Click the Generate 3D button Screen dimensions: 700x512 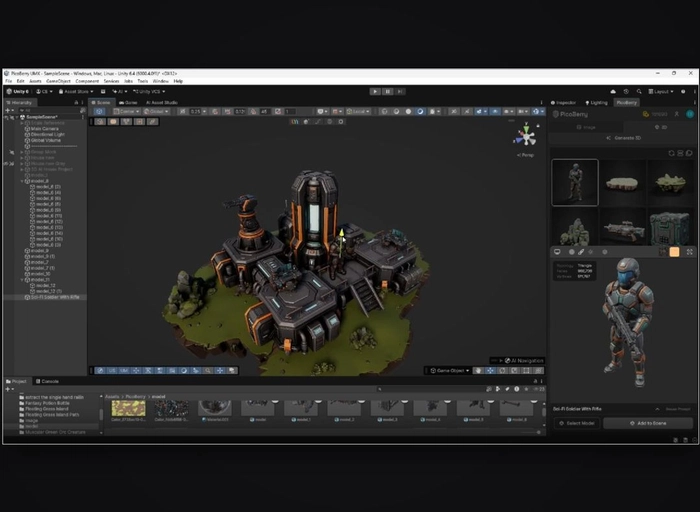point(624,138)
